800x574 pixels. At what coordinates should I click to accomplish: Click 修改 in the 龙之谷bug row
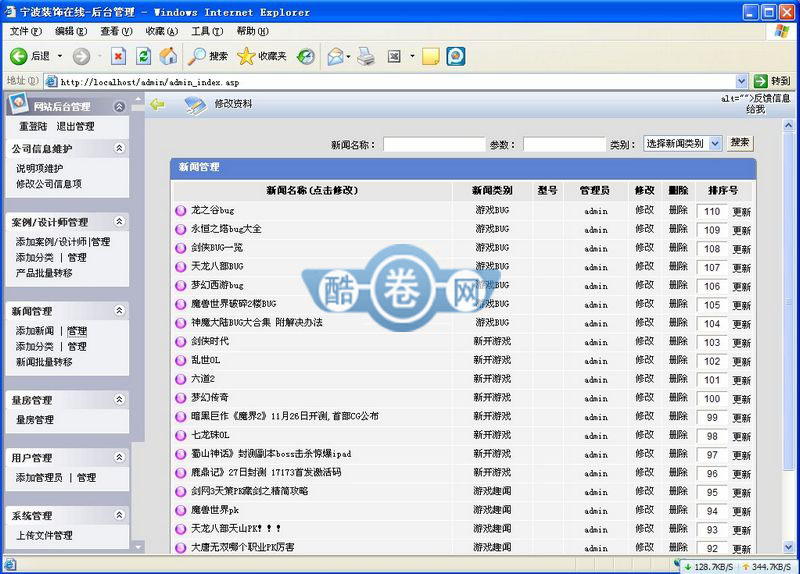click(644, 210)
